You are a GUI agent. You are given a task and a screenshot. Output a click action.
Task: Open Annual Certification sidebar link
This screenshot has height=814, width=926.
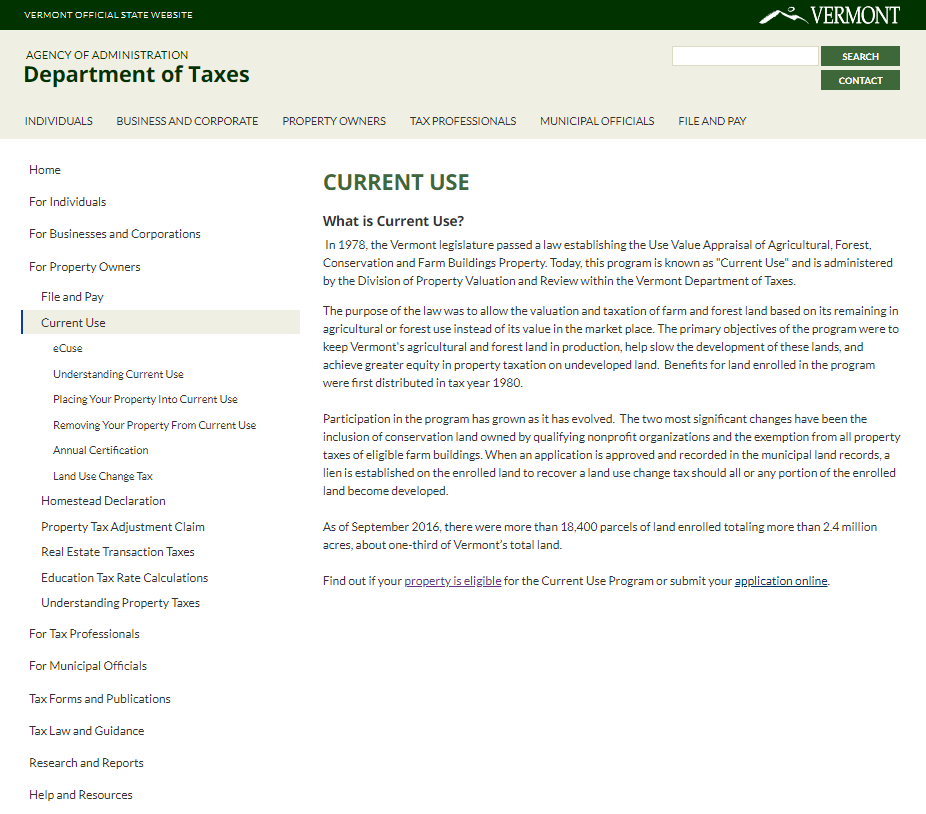point(100,450)
